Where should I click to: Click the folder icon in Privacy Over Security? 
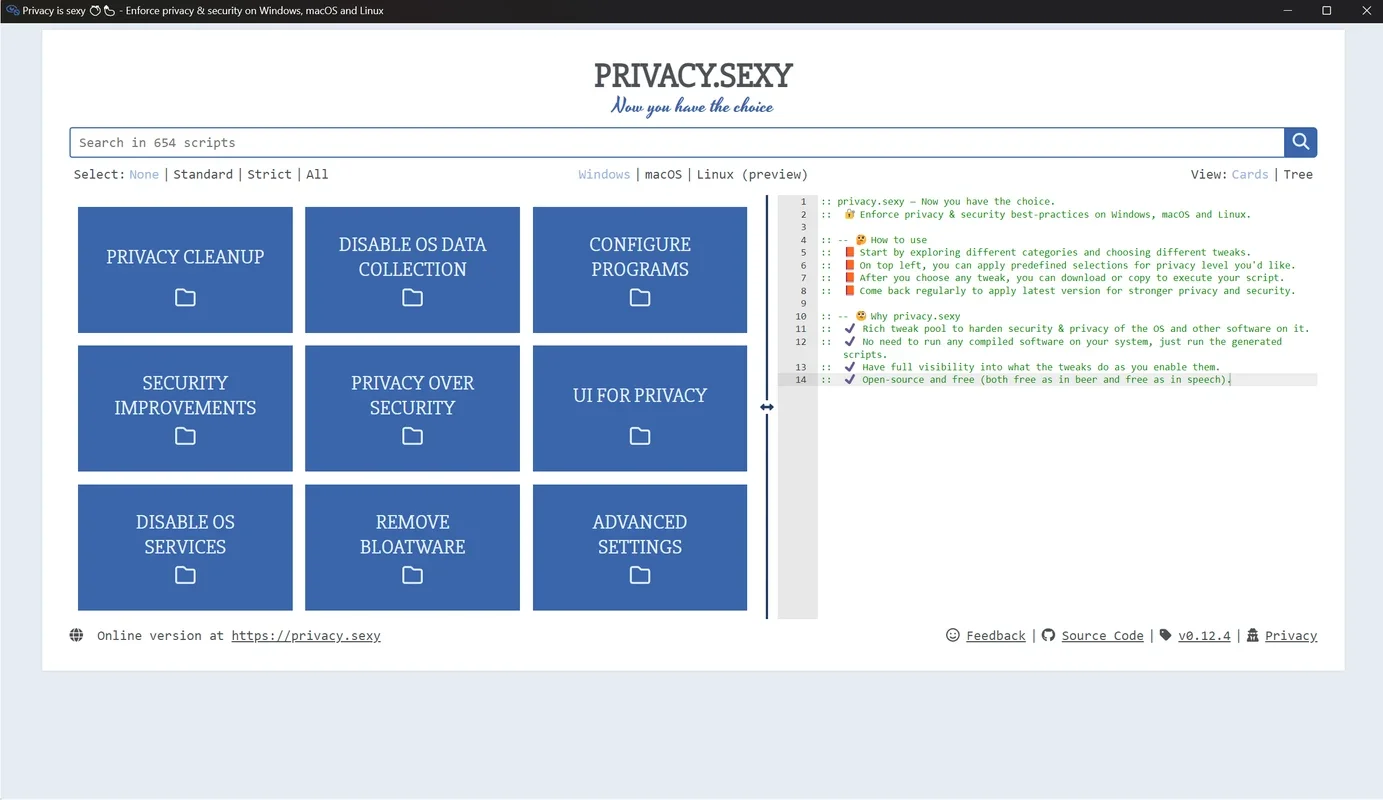412,436
